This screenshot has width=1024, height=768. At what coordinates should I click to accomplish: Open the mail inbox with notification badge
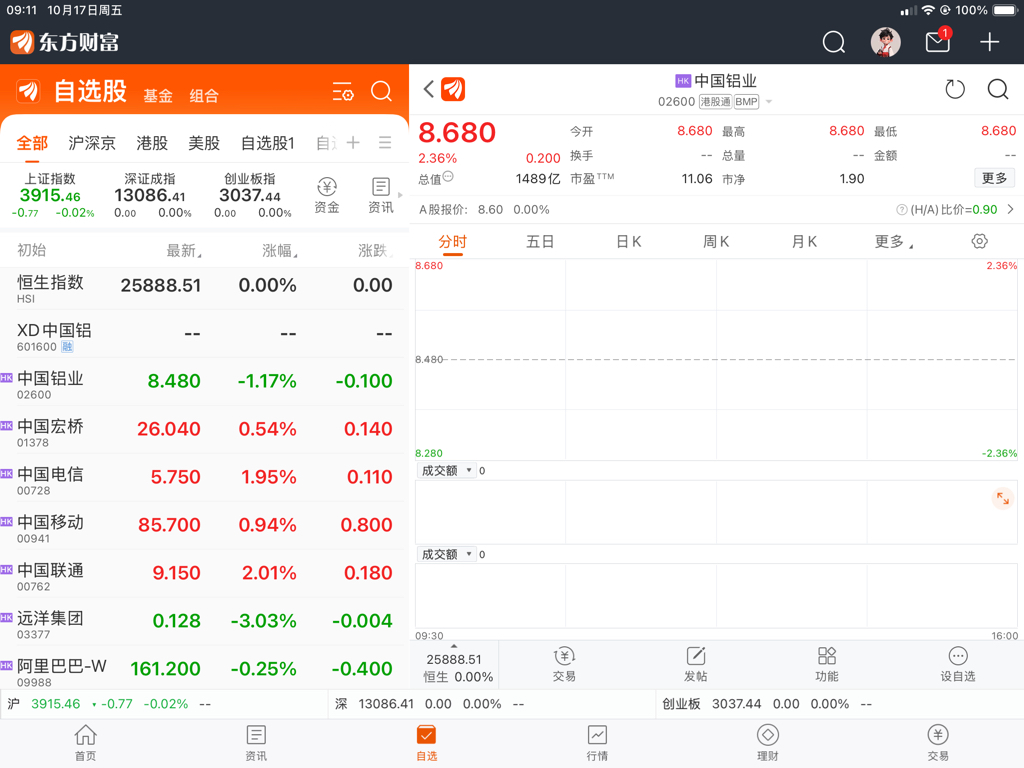coord(938,41)
